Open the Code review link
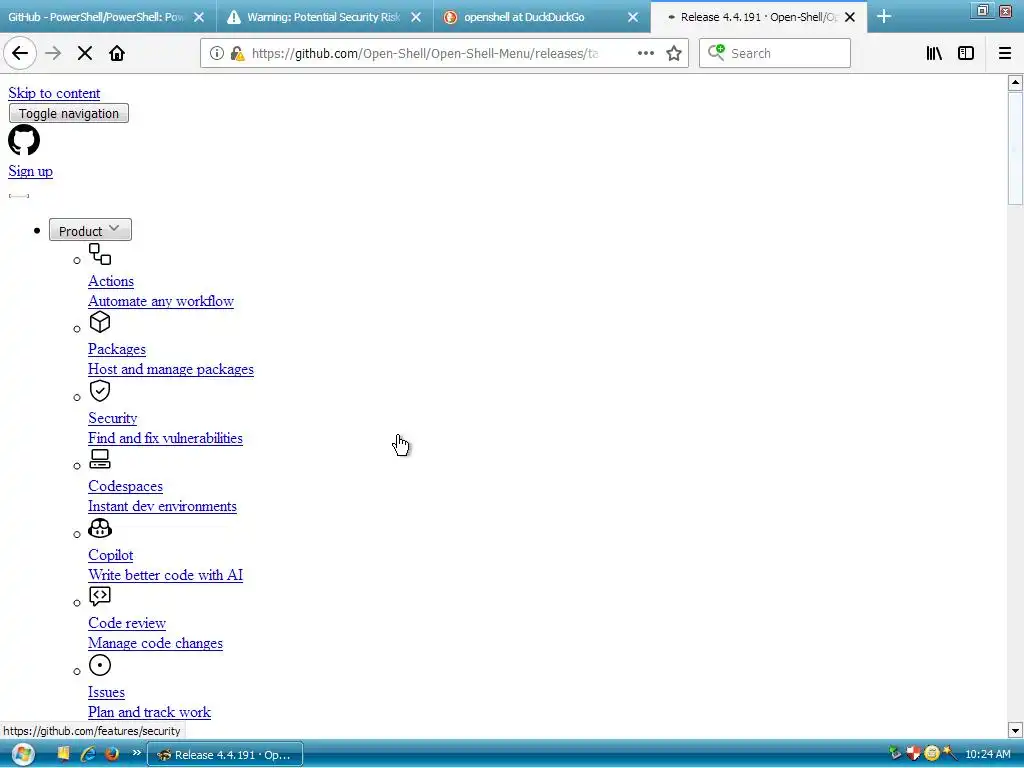The height and width of the screenshot is (768, 1024). pyautogui.click(x=127, y=623)
